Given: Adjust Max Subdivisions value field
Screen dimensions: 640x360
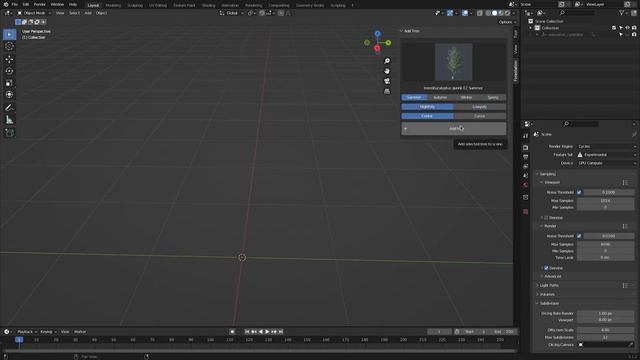Looking at the screenshot, I should point(605,338).
